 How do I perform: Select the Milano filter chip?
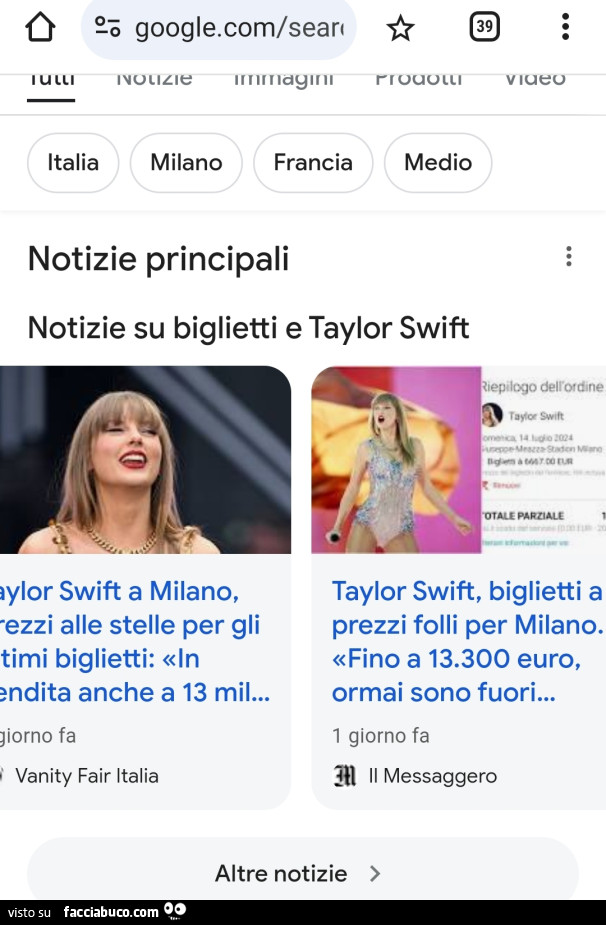[x=186, y=162]
